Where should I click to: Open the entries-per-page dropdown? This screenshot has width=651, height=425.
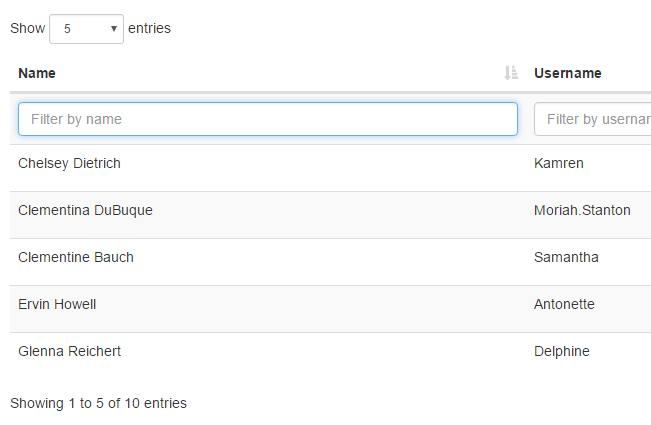tap(86, 29)
